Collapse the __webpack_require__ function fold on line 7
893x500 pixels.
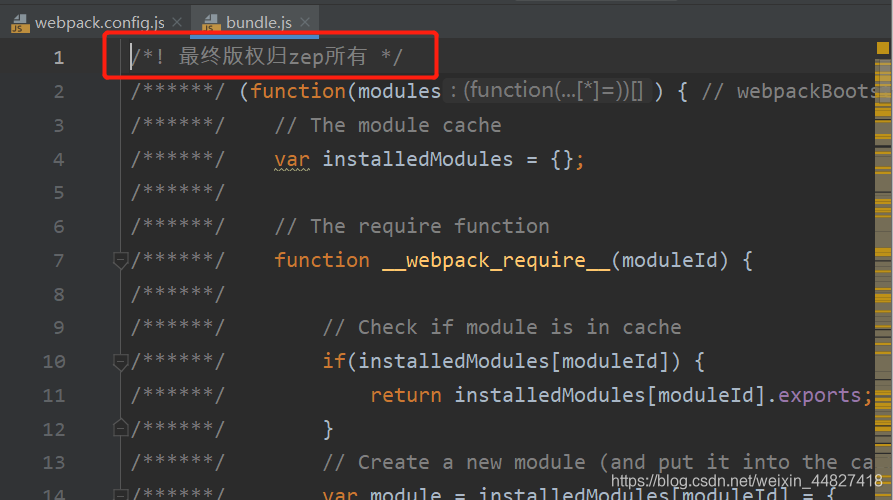(120, 260)
